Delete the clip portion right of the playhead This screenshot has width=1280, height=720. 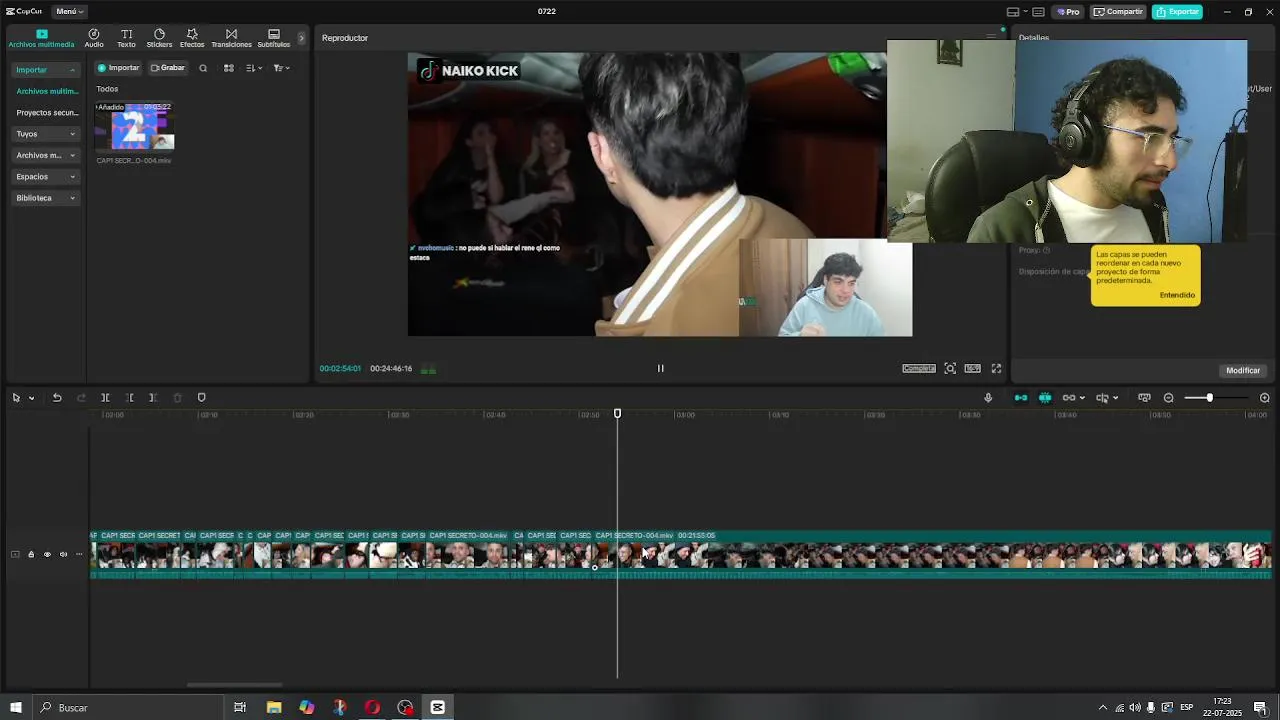pos(153,398)
